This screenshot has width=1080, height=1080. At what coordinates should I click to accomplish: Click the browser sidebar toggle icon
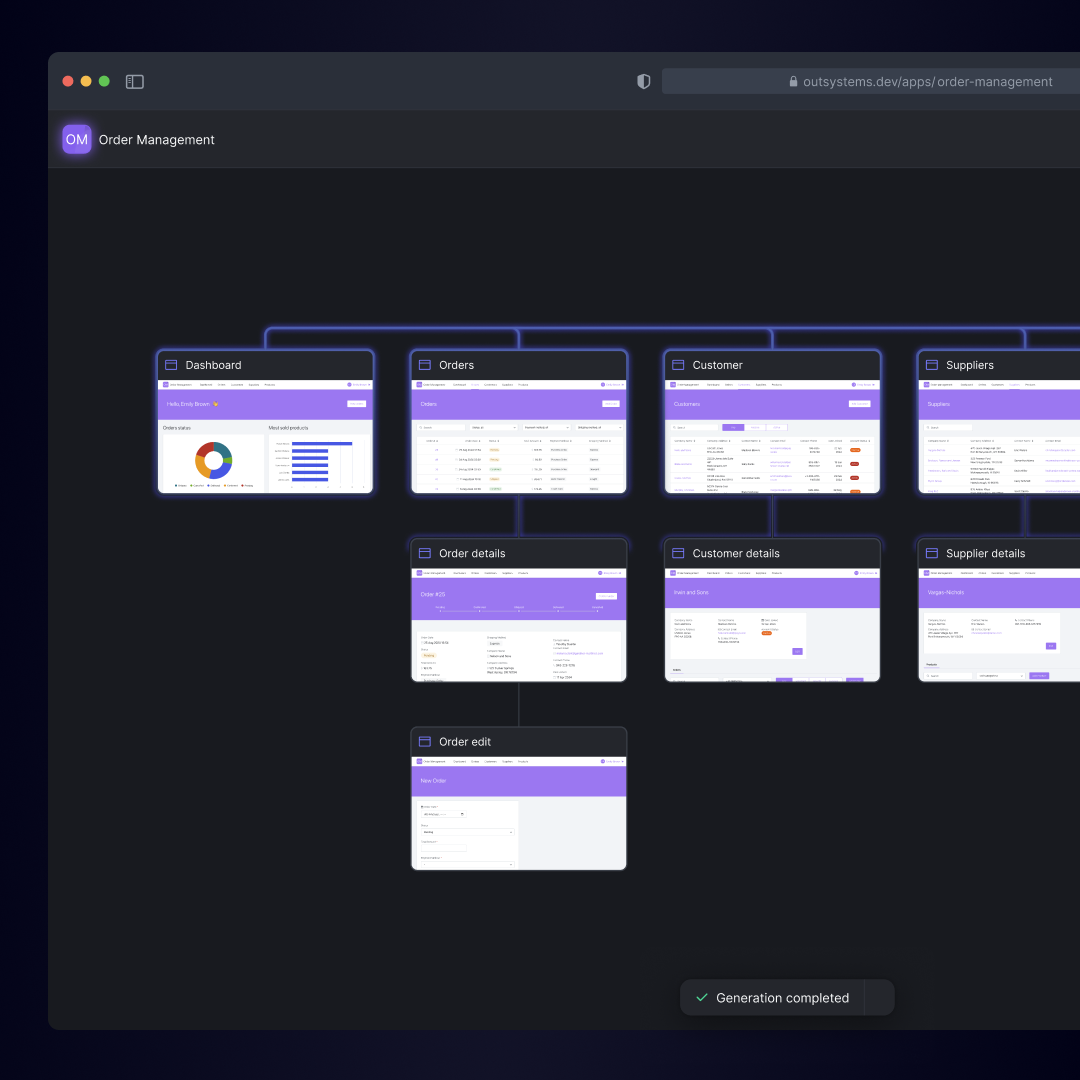135,82
